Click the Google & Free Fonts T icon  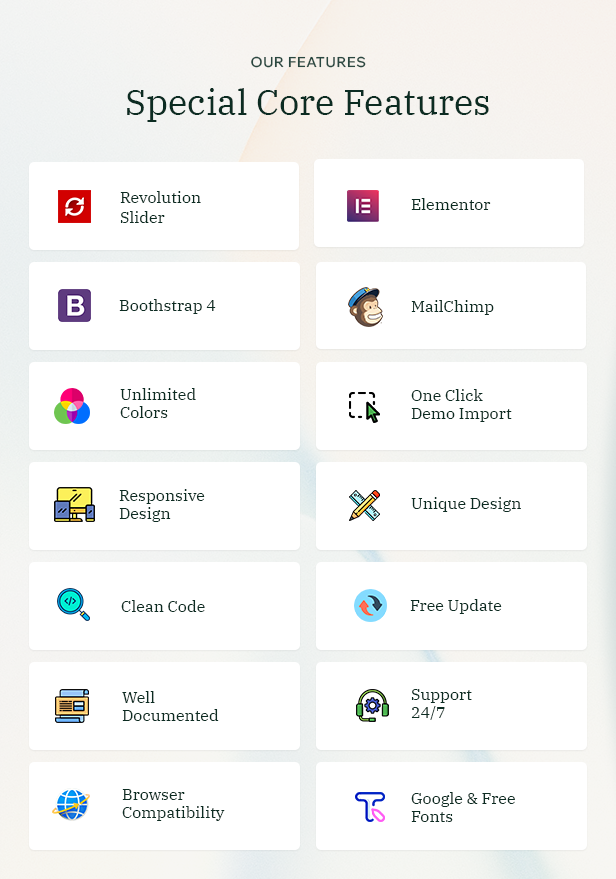tap(370, 807)
